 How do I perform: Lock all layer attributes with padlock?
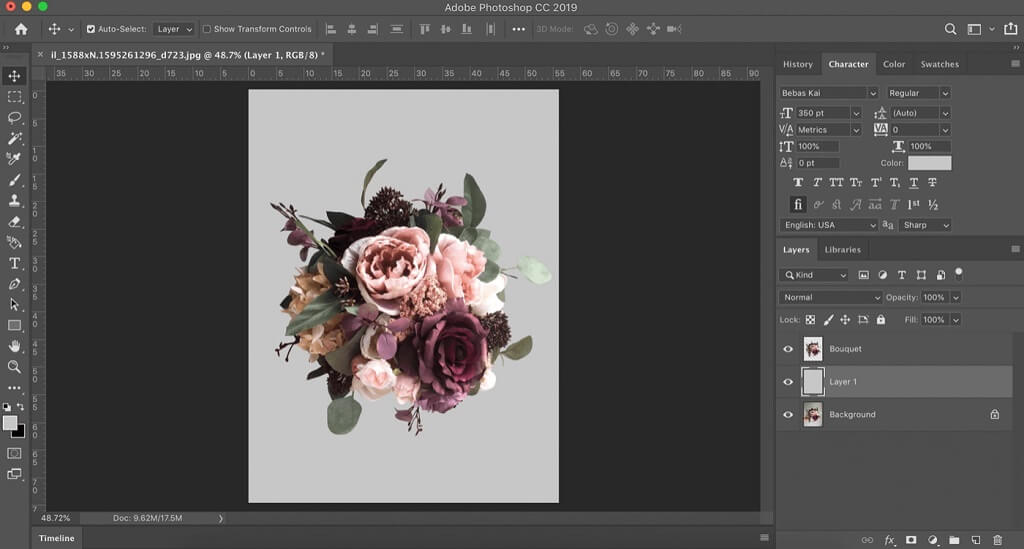click(x=880, y=320)
